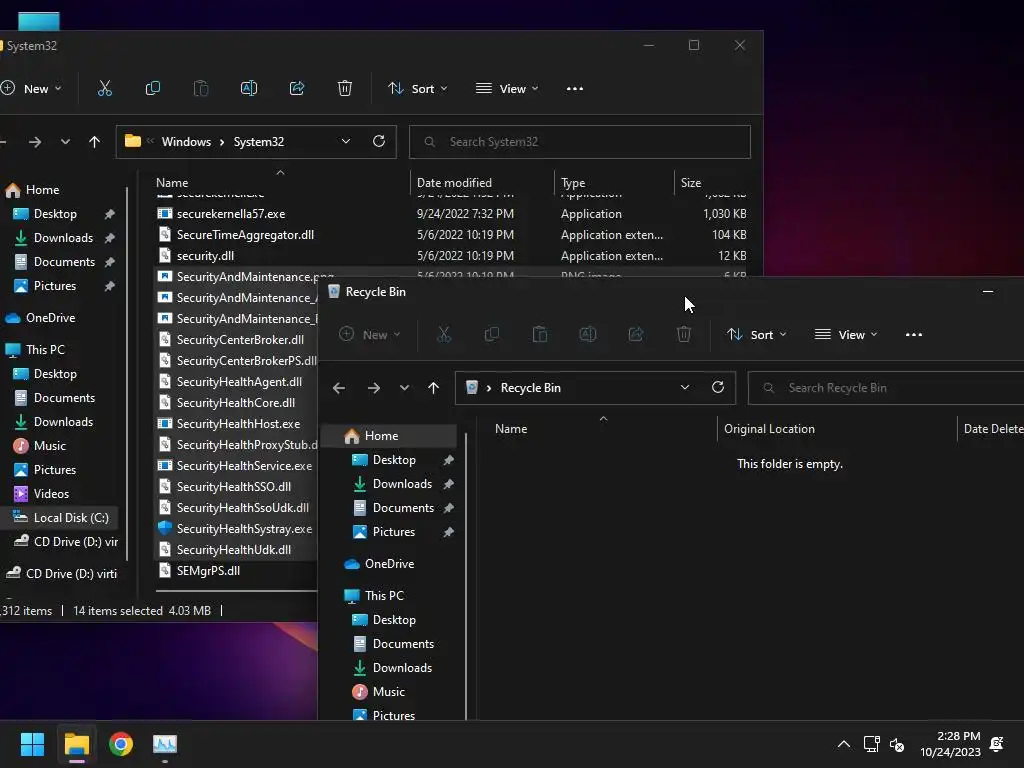
Task: Go up one level in Recycle Bin window
Action: 433,388
